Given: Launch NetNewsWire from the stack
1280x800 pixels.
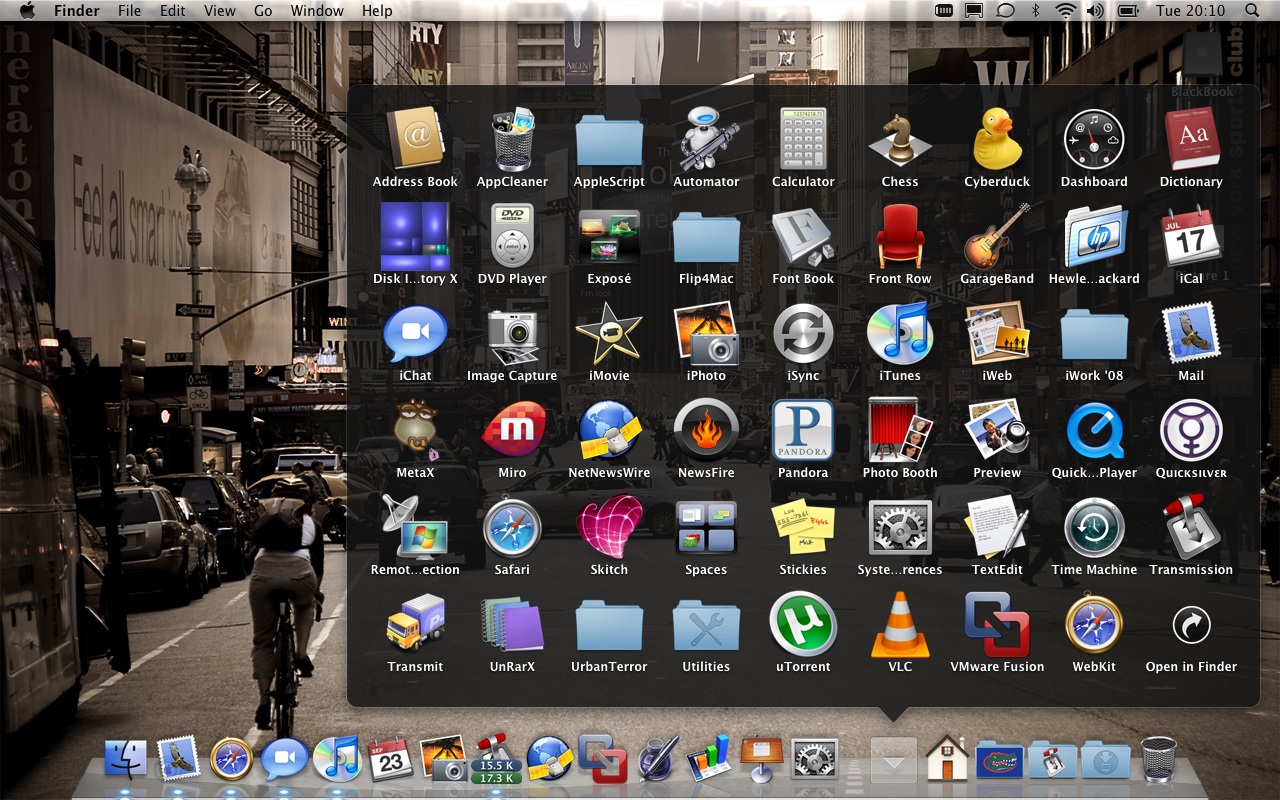Looking at the screenshot, I should [x=609, y=429].
